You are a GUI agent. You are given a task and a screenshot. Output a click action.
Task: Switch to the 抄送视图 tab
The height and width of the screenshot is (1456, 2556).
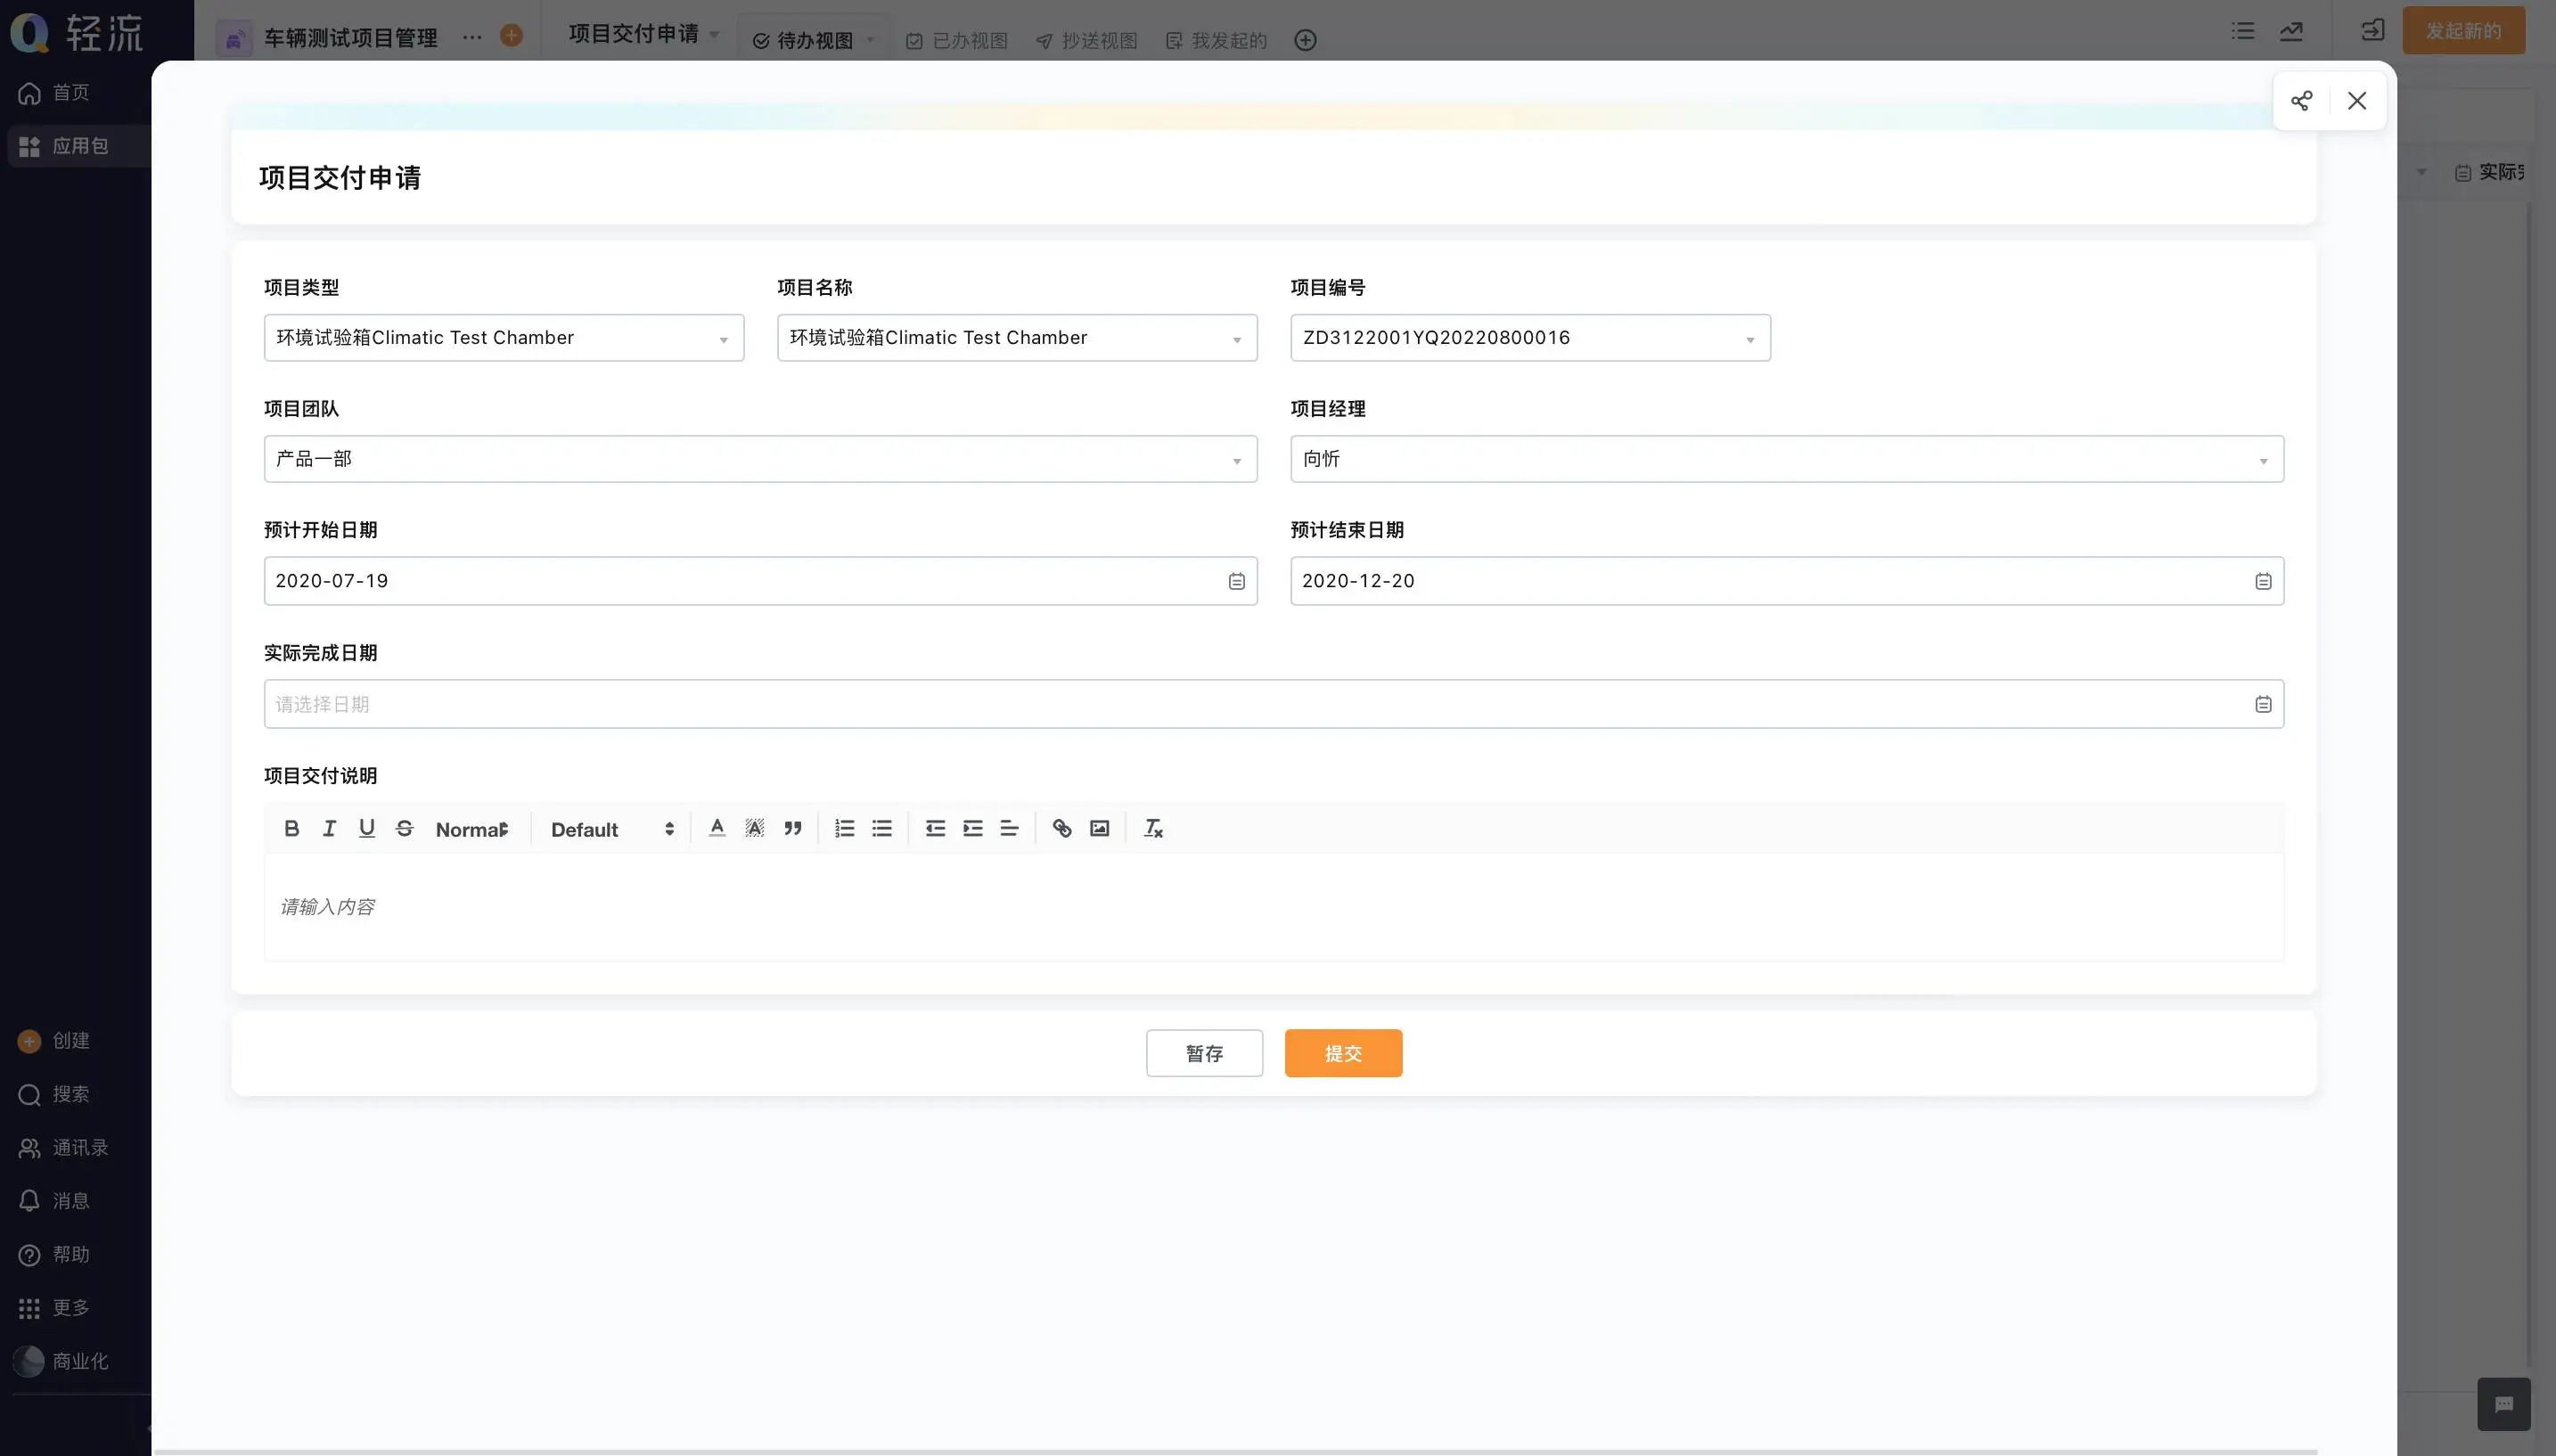tap(1086, 40)
